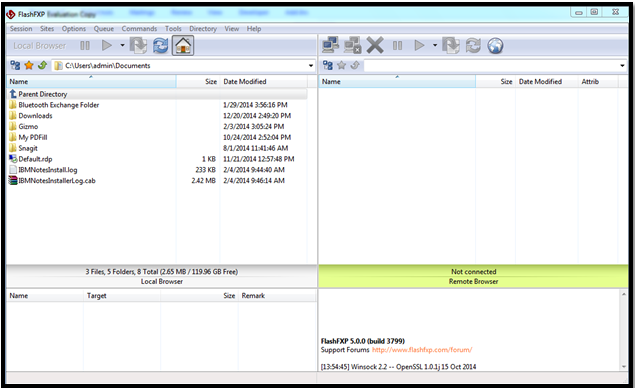
Task: Start remote transfer play button
Action: click(x=420, y=45)
